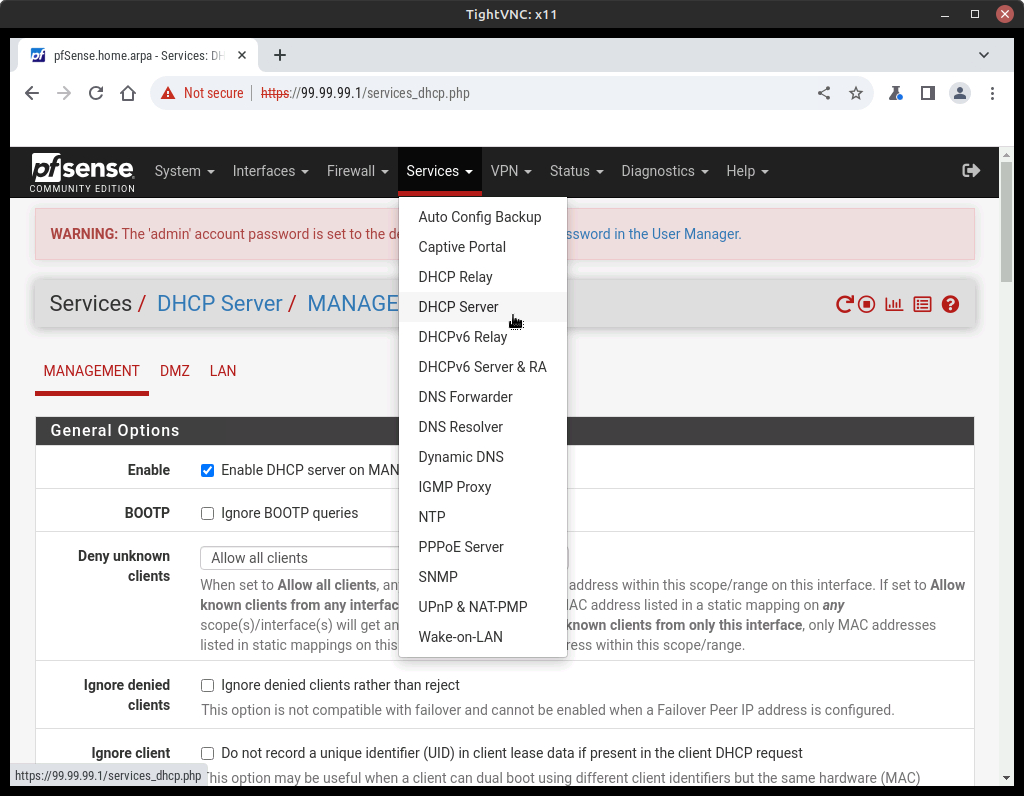Open related log entries icon
Viewport: 1024px width, 796px height.
[922, 304]
